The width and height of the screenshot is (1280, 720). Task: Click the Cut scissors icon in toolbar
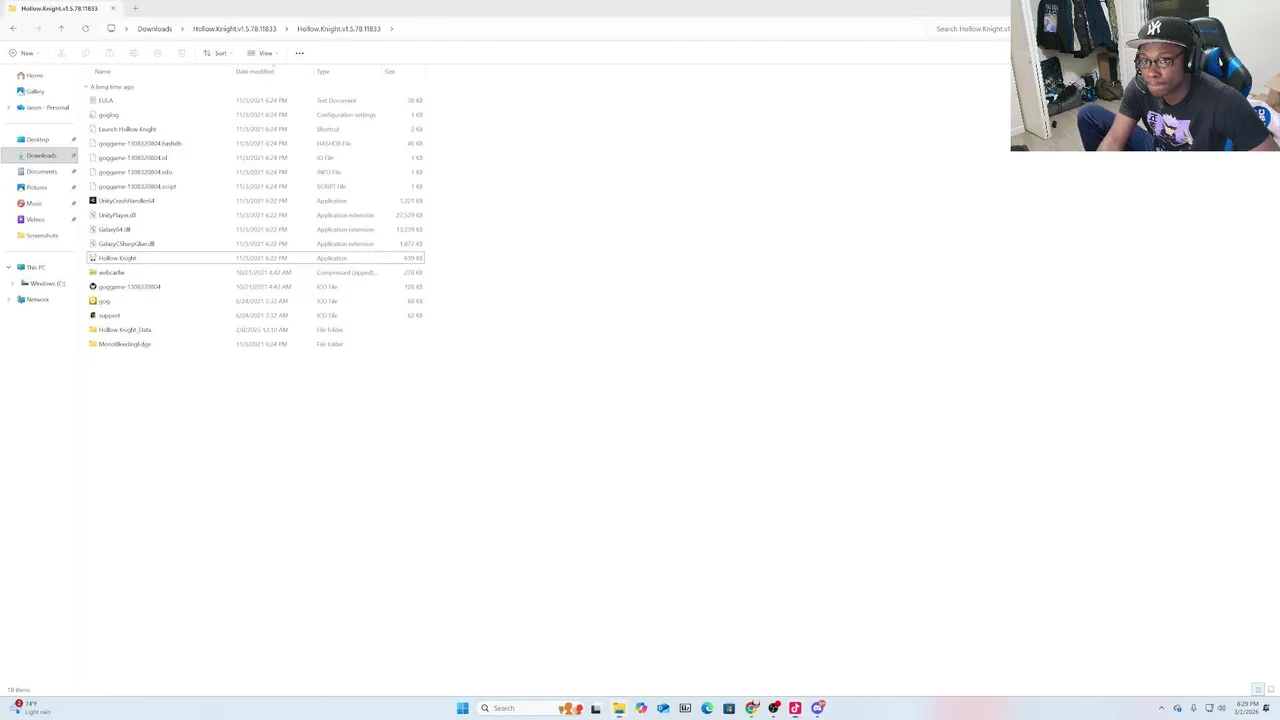tap(61, 53)
